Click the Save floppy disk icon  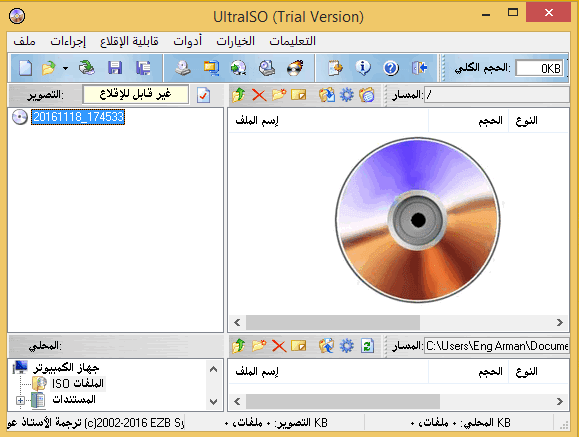[x=115, y=68]
